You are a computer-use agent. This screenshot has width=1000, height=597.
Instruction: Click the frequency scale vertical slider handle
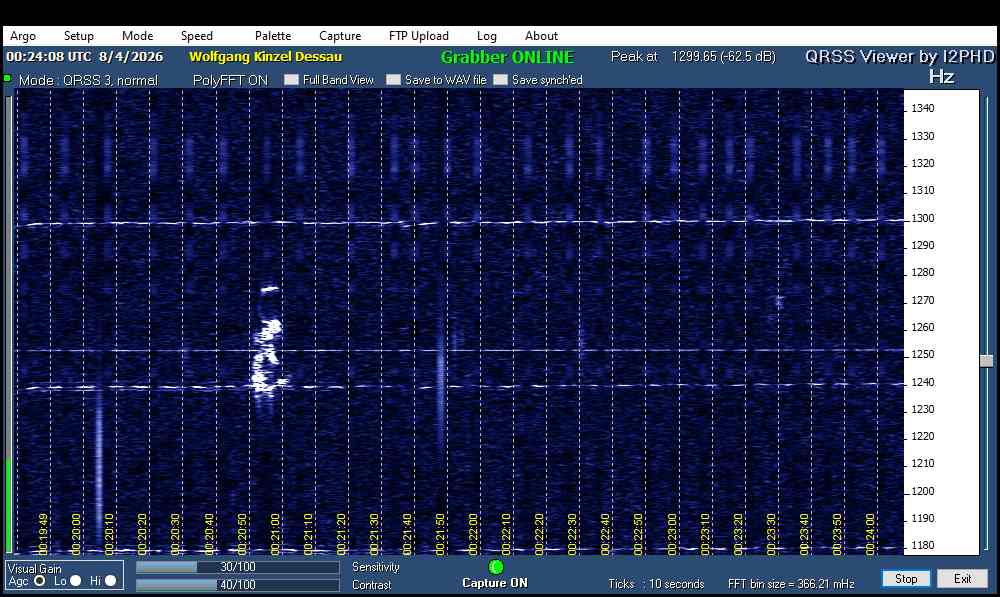pyautogui.click(x=987, y=361)
